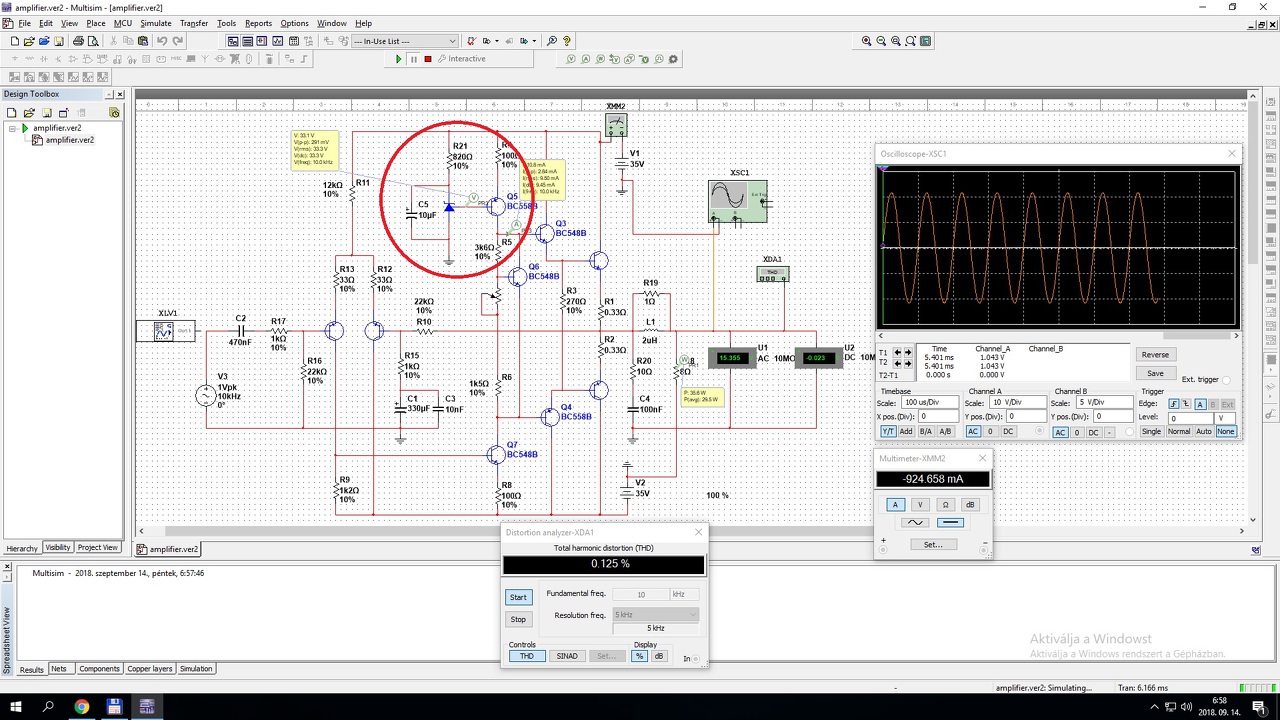Pause the running simulation
The height and width of the screenshot is (720, 1280).
413,59
